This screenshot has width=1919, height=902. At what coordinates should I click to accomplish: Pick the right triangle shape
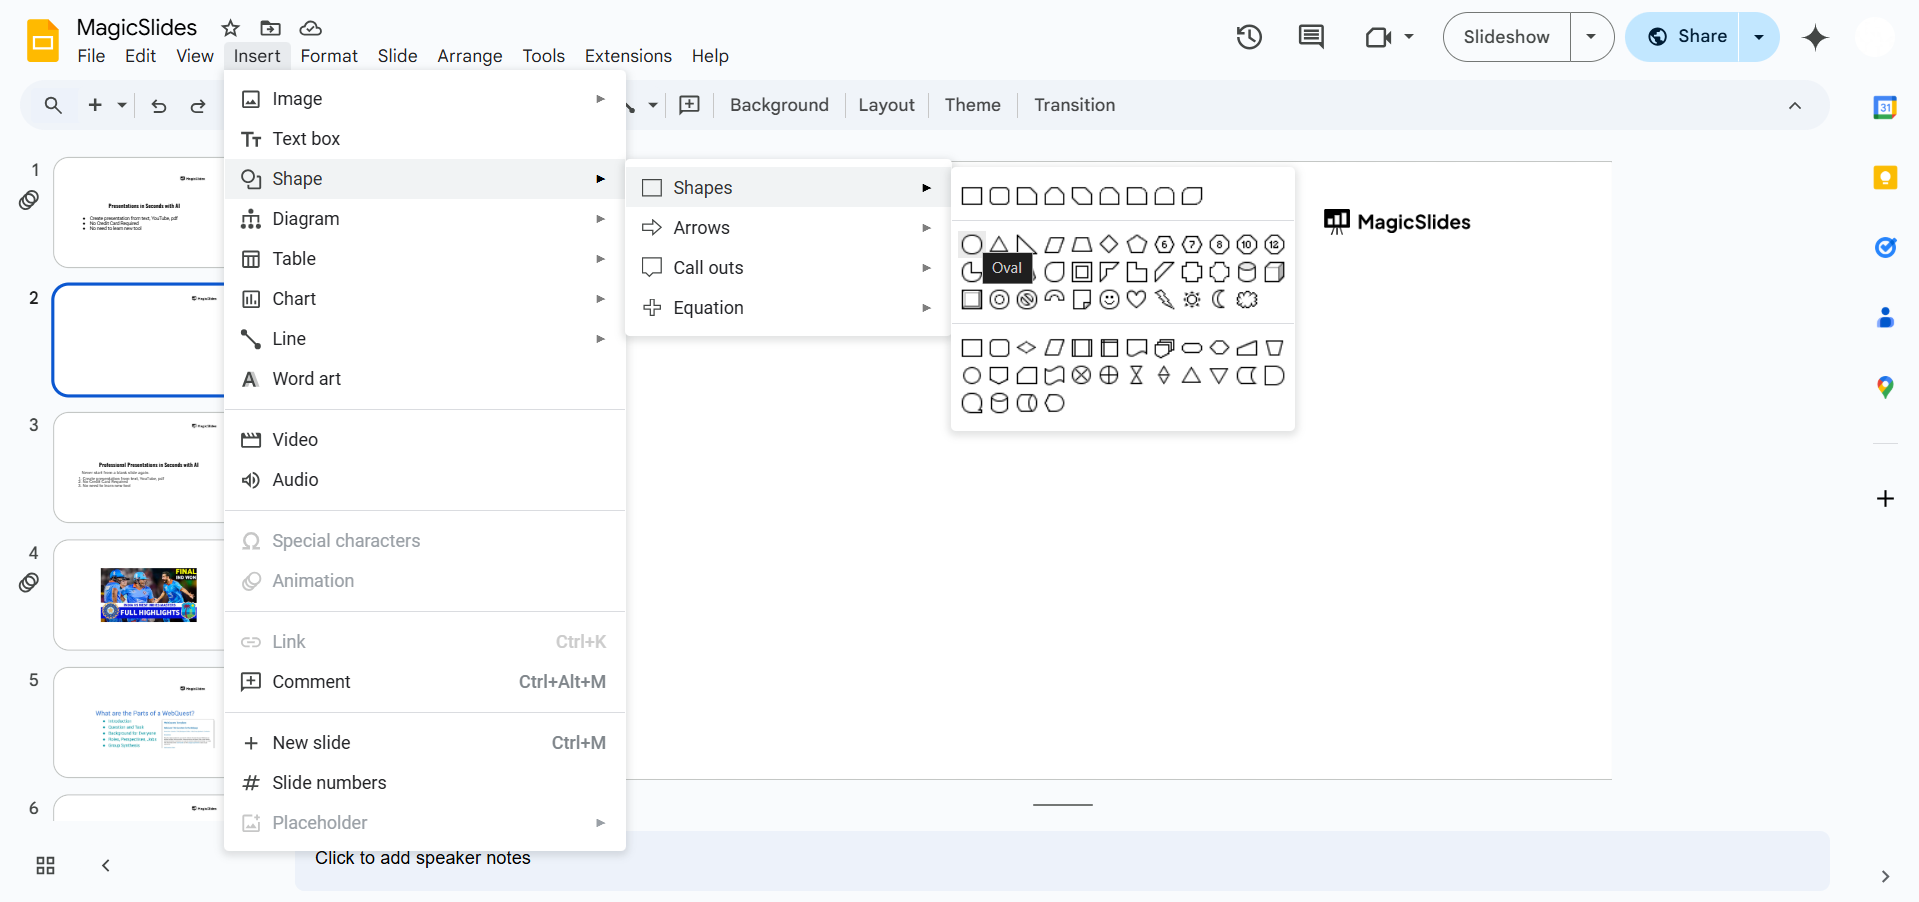click(1026, 245)
